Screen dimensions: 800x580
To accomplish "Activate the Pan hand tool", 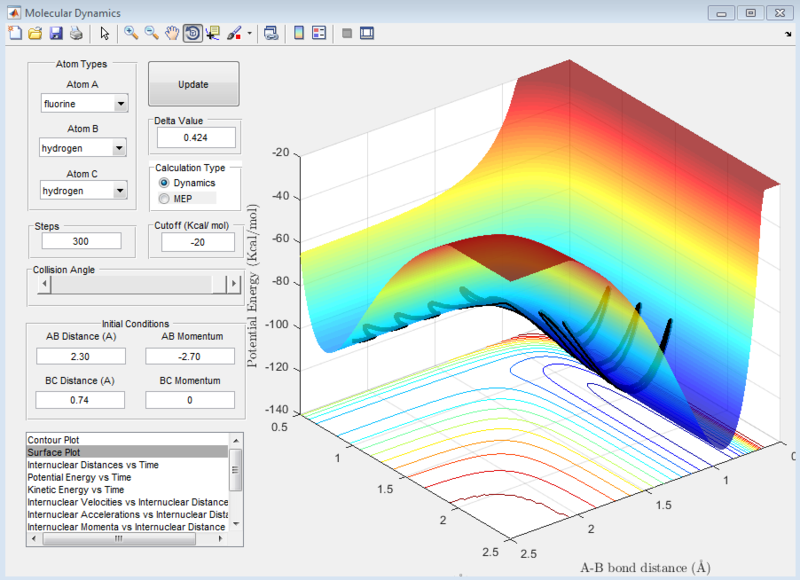I will pos(172,34).
